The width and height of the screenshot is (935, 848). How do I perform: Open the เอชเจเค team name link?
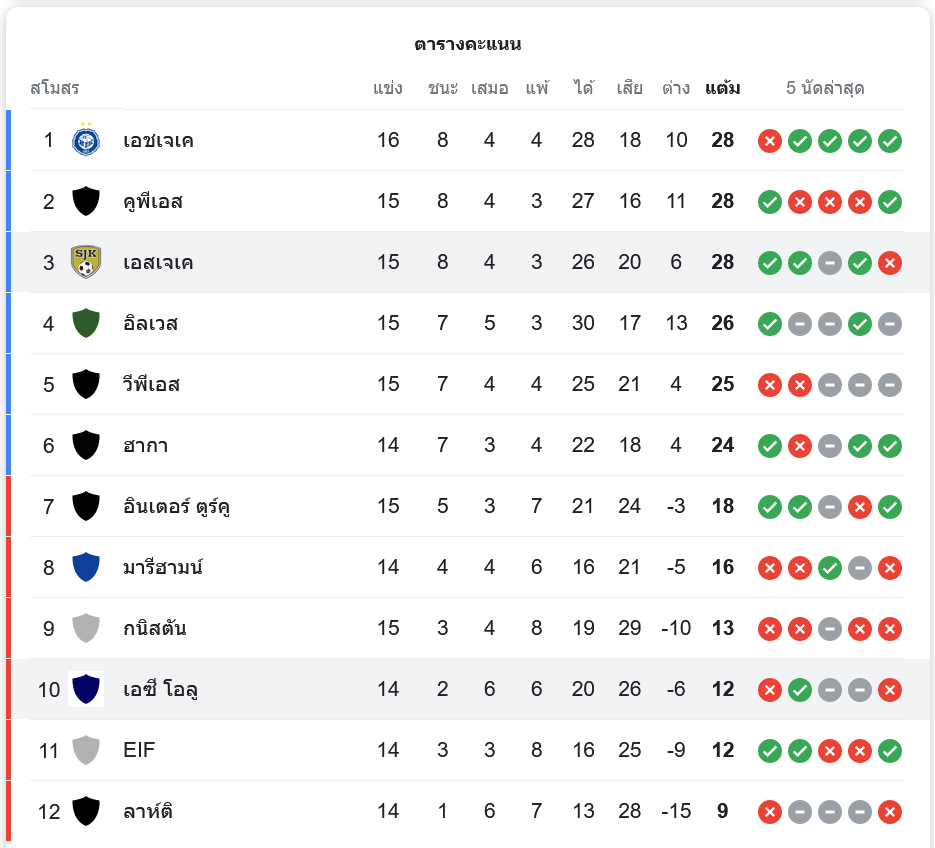point(158,140)
